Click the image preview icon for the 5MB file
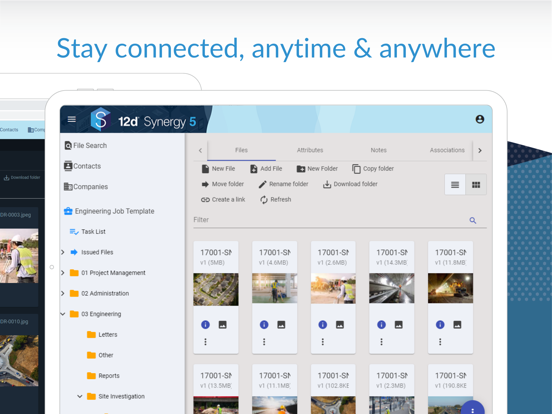This screenshot has height=414, width=552. click(x=222, y=325)
